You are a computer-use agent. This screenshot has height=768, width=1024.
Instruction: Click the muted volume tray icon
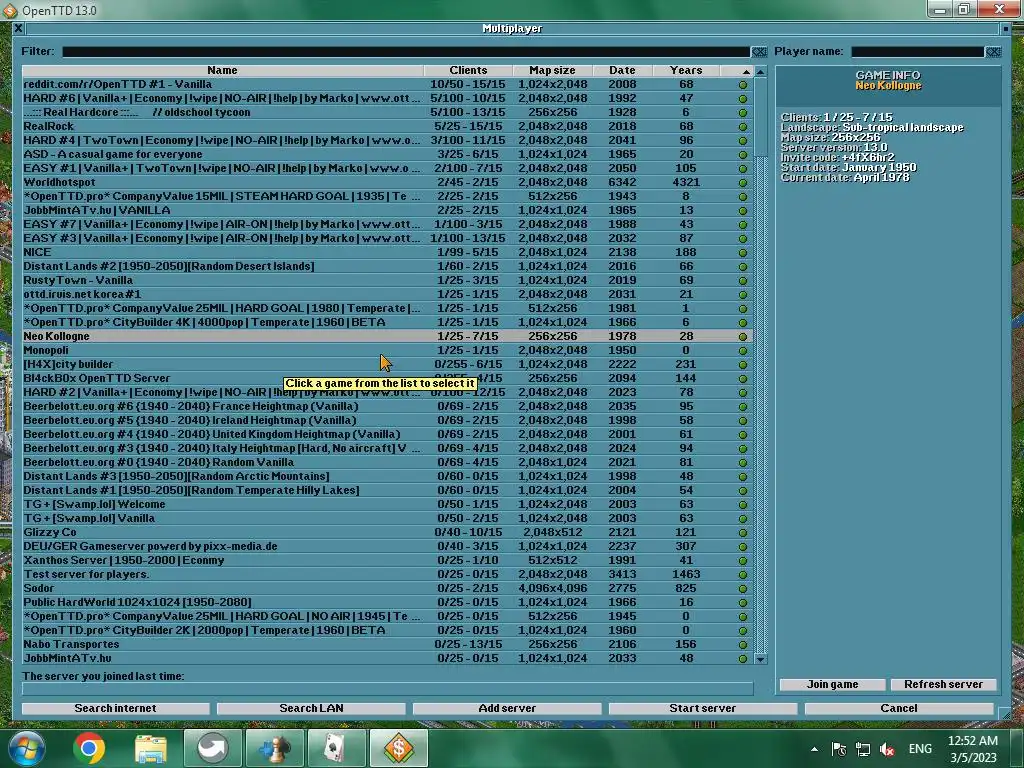888,749
